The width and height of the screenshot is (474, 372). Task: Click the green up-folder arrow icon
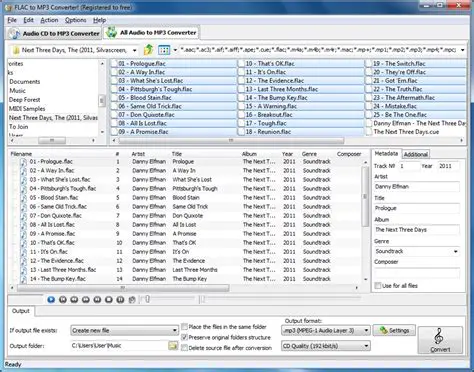point(148,50)
